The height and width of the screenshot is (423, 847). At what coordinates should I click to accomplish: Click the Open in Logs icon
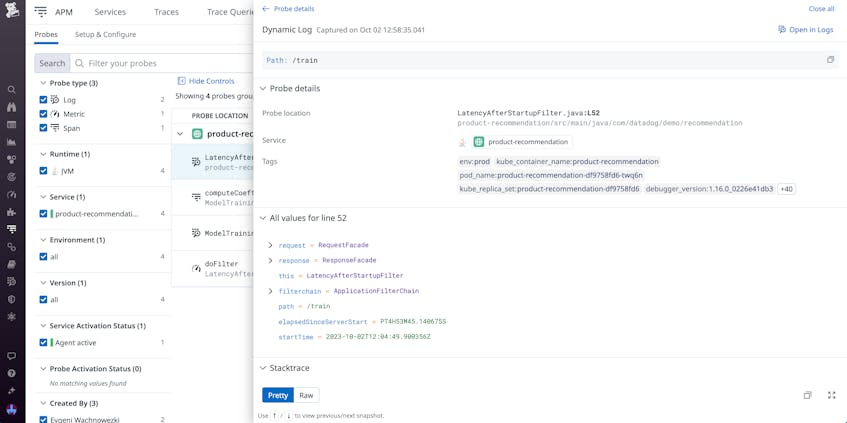tap(782, 30)
